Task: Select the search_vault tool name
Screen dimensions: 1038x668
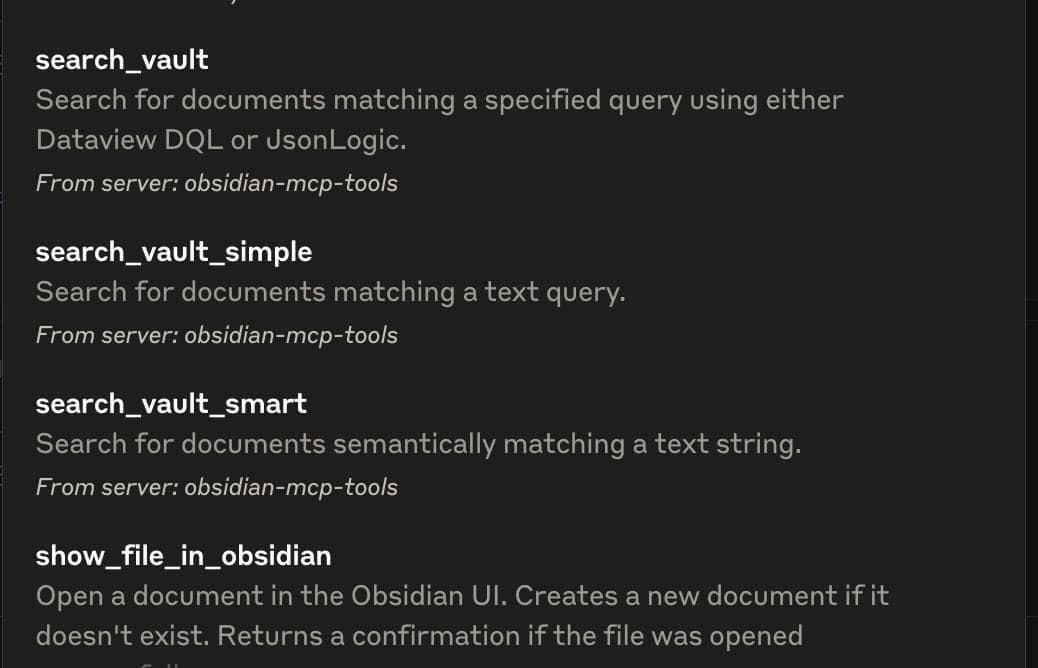Action: click(x=122, y=60)
